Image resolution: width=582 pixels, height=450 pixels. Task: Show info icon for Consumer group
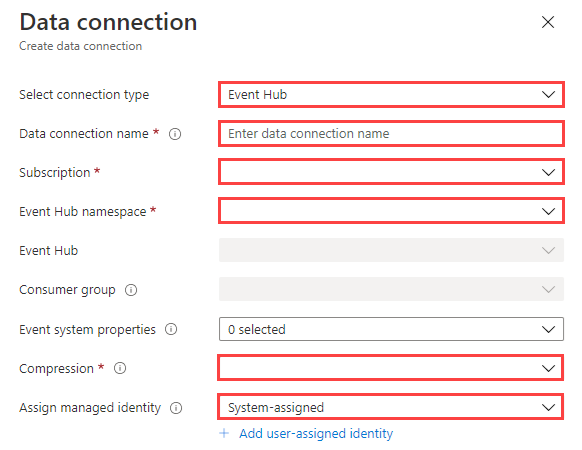click(x=131, y=290)
